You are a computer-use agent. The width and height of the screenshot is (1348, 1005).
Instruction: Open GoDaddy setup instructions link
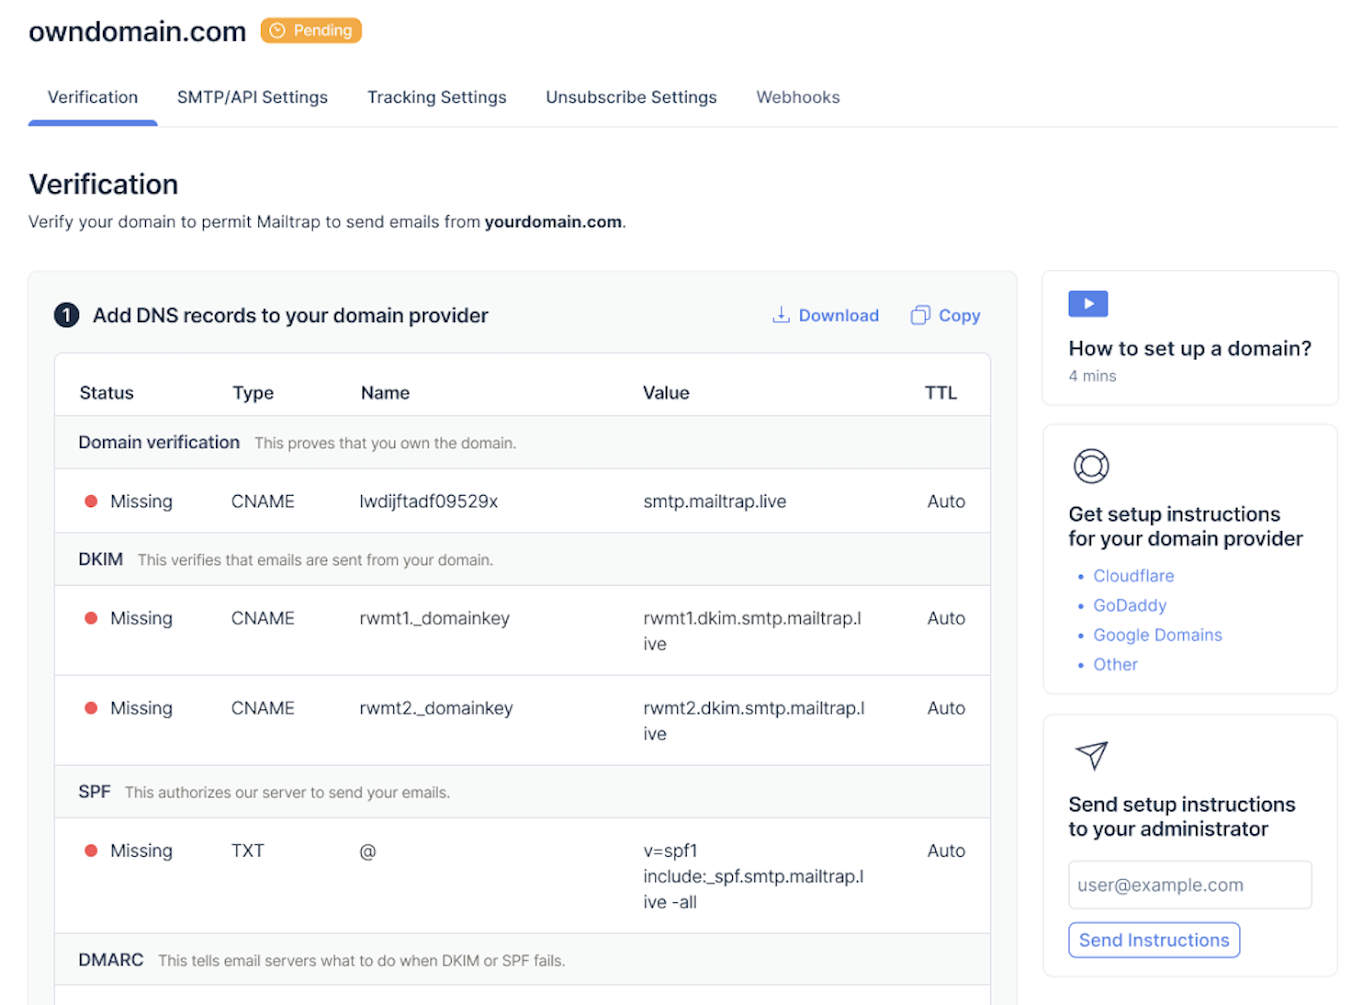(1129, 605)
